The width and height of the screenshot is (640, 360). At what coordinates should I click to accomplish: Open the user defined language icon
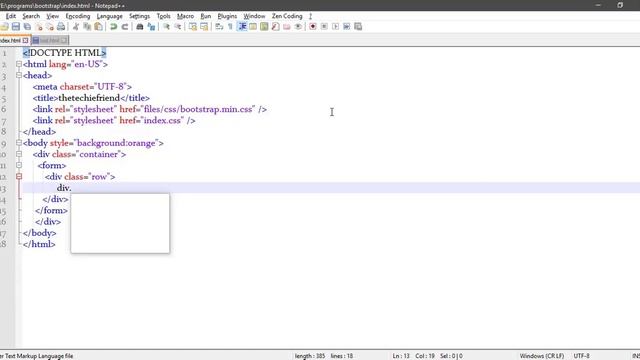253,27
